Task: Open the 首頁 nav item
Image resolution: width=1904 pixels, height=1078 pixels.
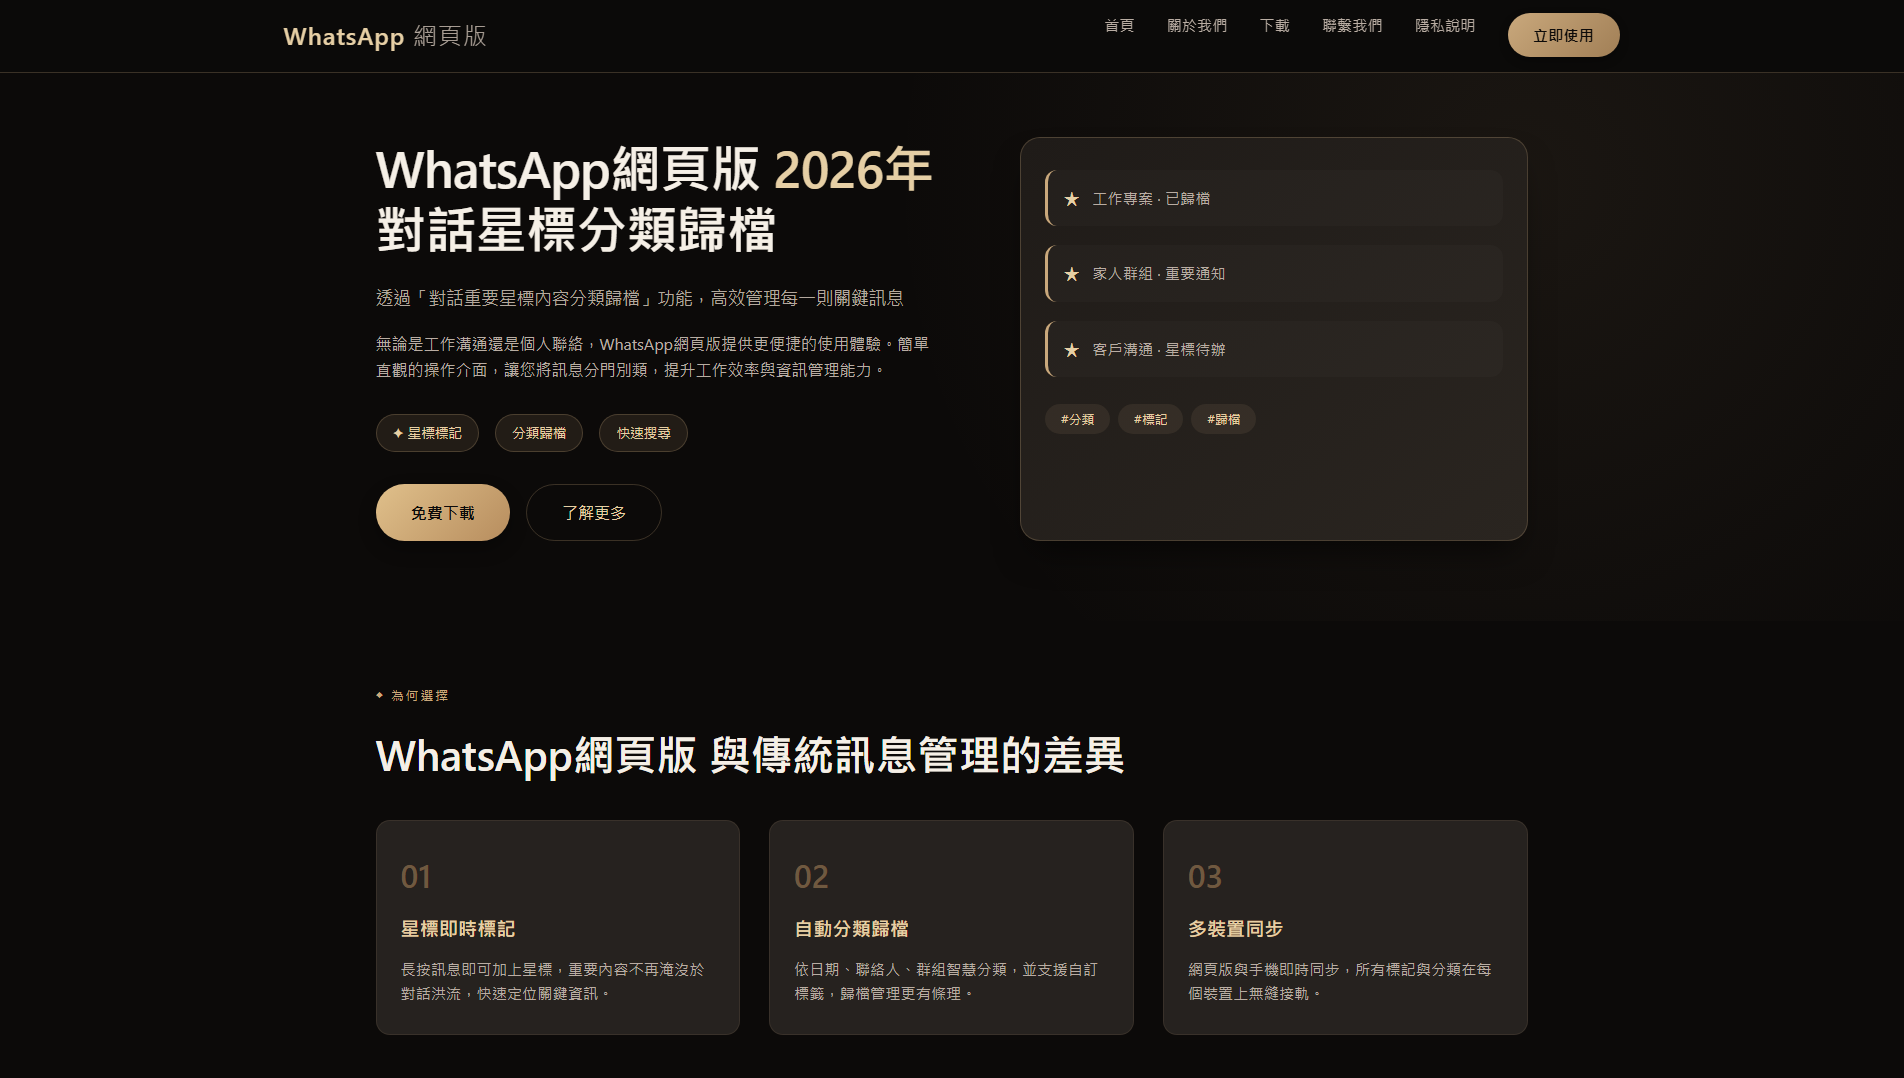Action: [1119, 26]
